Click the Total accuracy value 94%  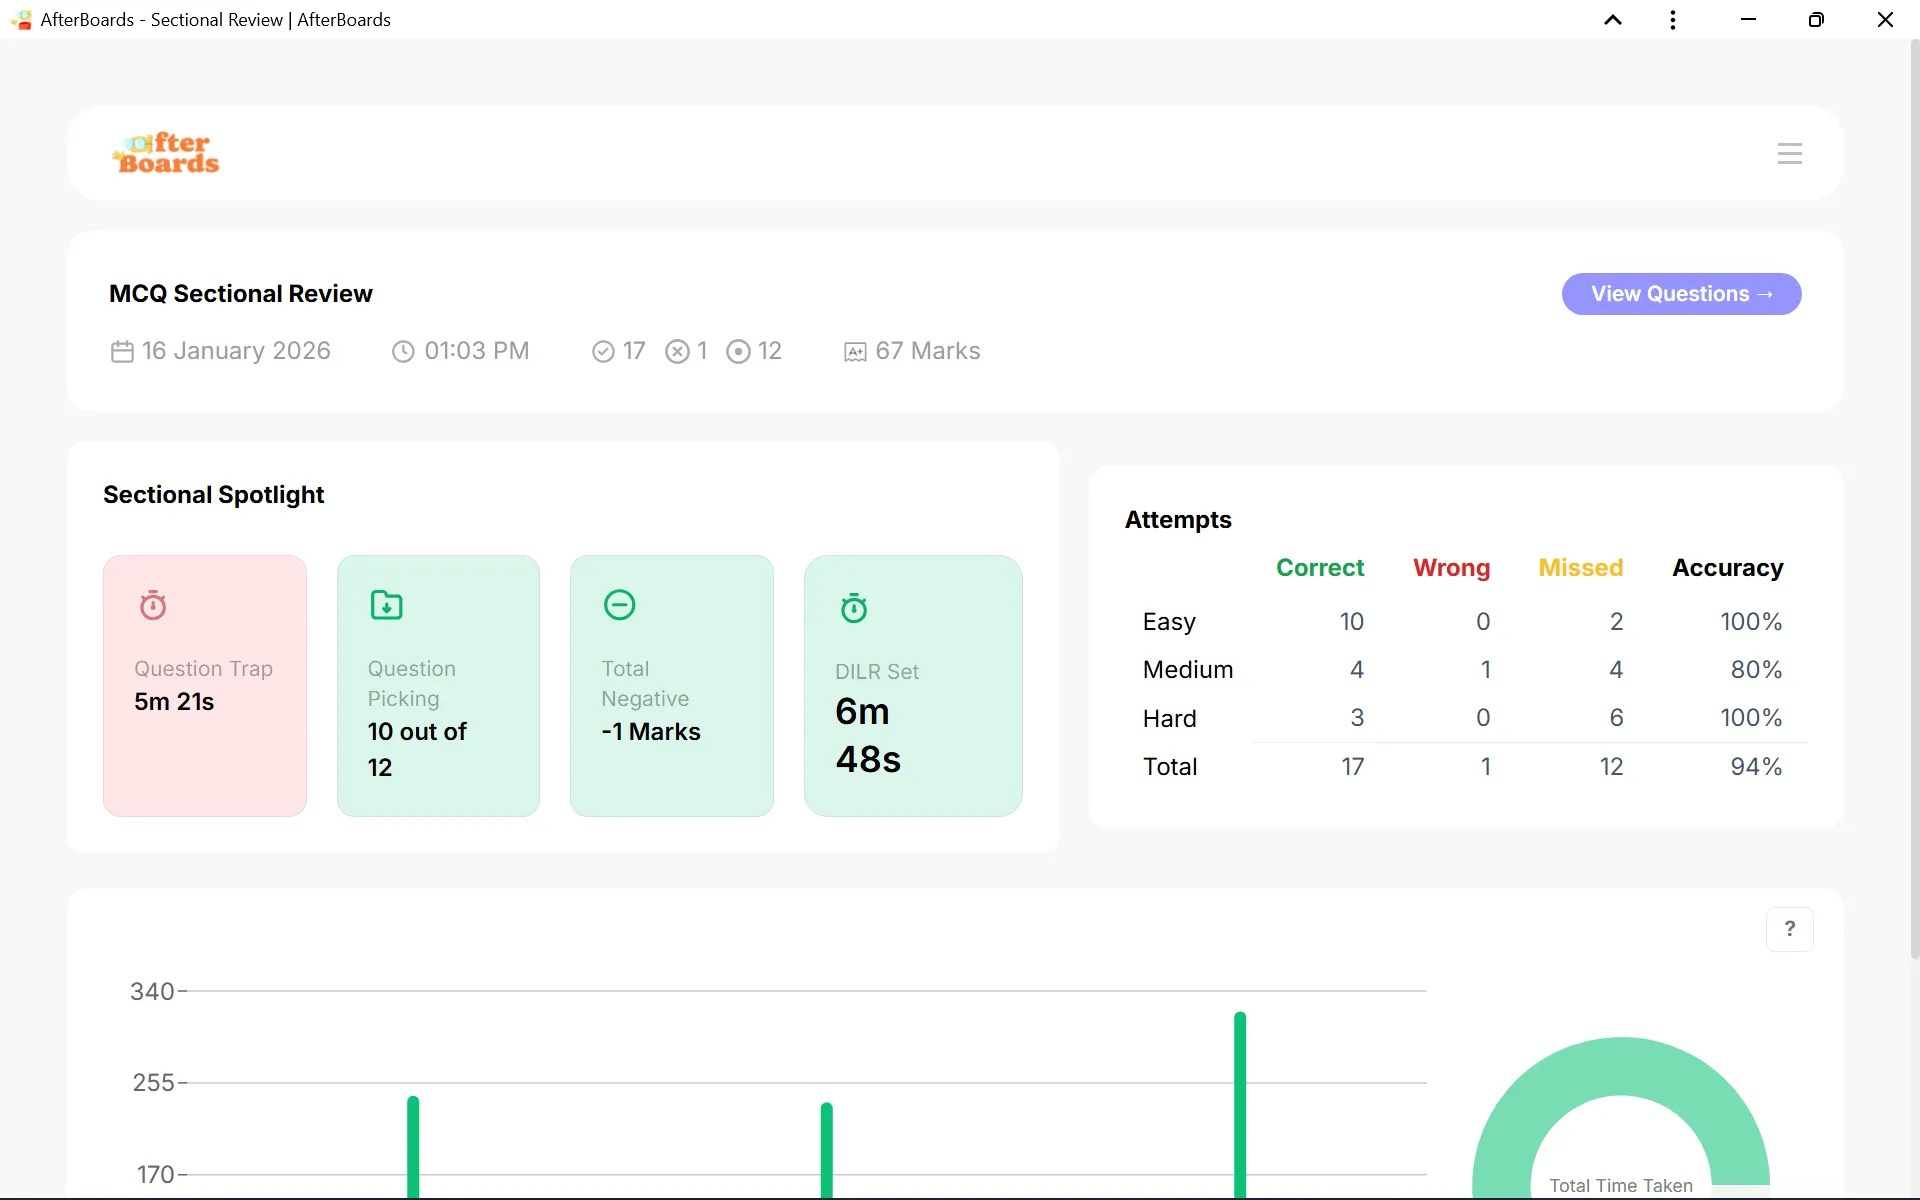1756,767
